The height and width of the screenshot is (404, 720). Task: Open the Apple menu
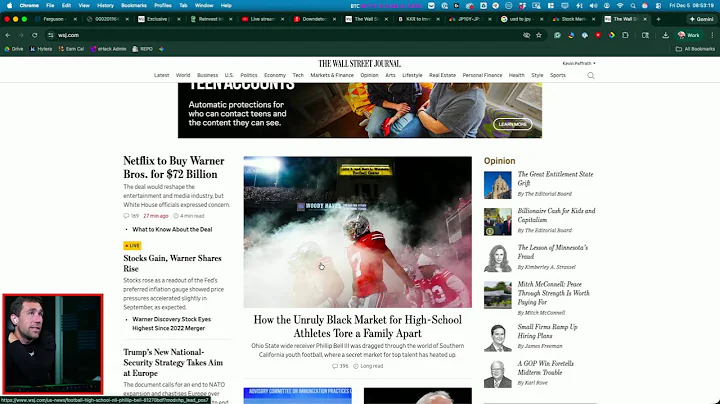click(x=9, y=6)
